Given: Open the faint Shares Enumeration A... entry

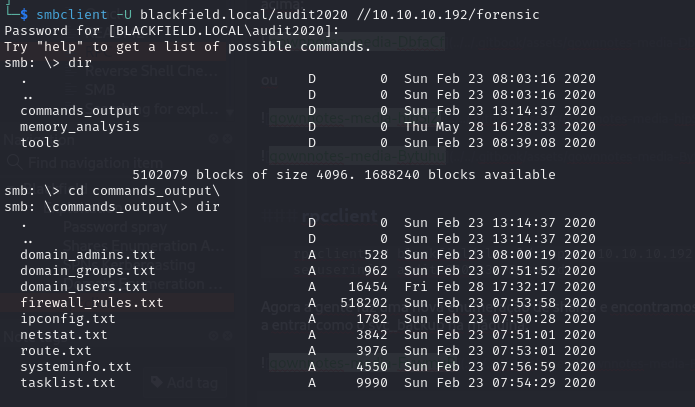Looking at the screenshot, I should pos(143,246).
